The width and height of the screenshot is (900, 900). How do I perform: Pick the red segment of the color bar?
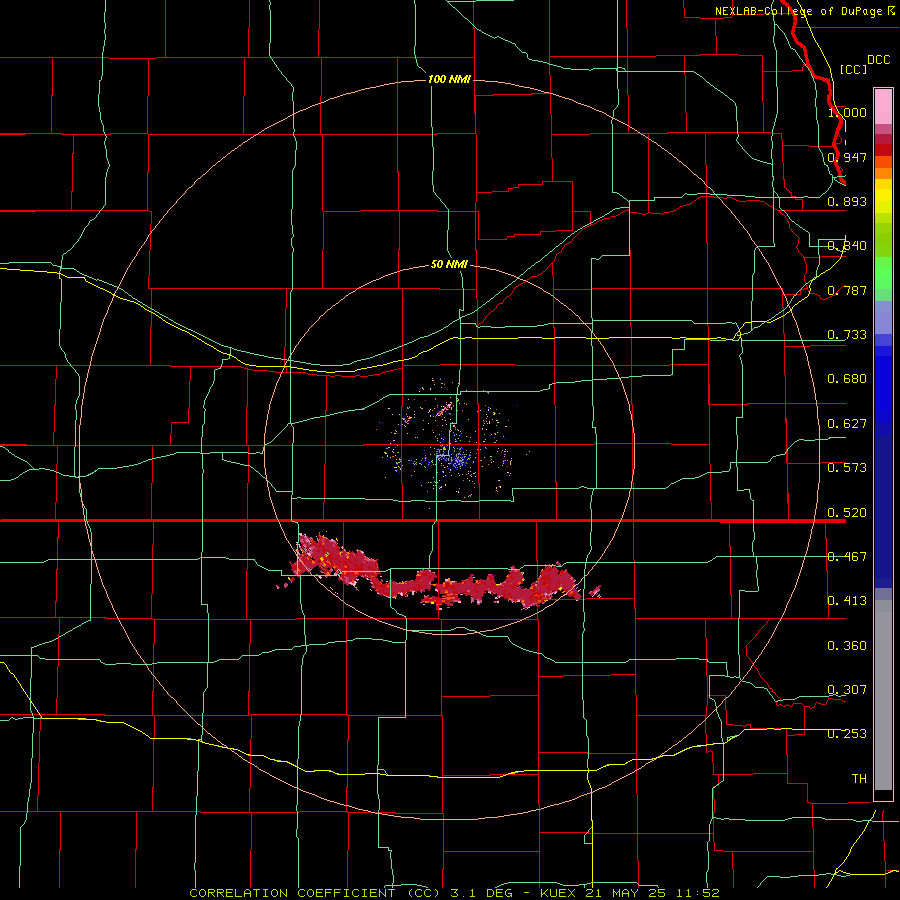click(883, 150)
